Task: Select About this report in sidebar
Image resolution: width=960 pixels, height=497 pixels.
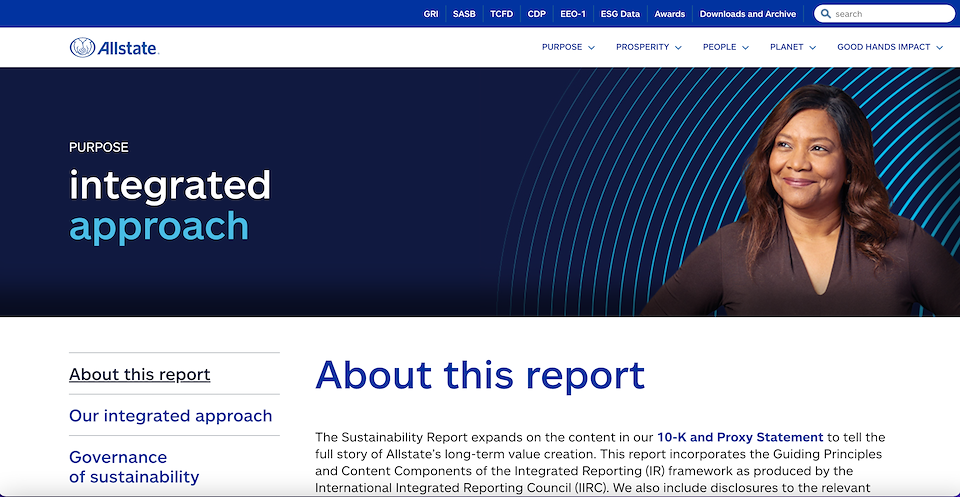Action: [x=140, y=375]
